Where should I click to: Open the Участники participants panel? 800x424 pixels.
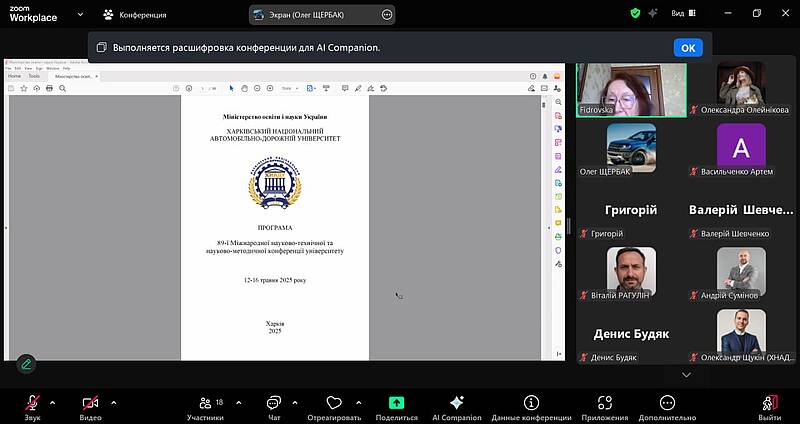[x=205, y=402]
